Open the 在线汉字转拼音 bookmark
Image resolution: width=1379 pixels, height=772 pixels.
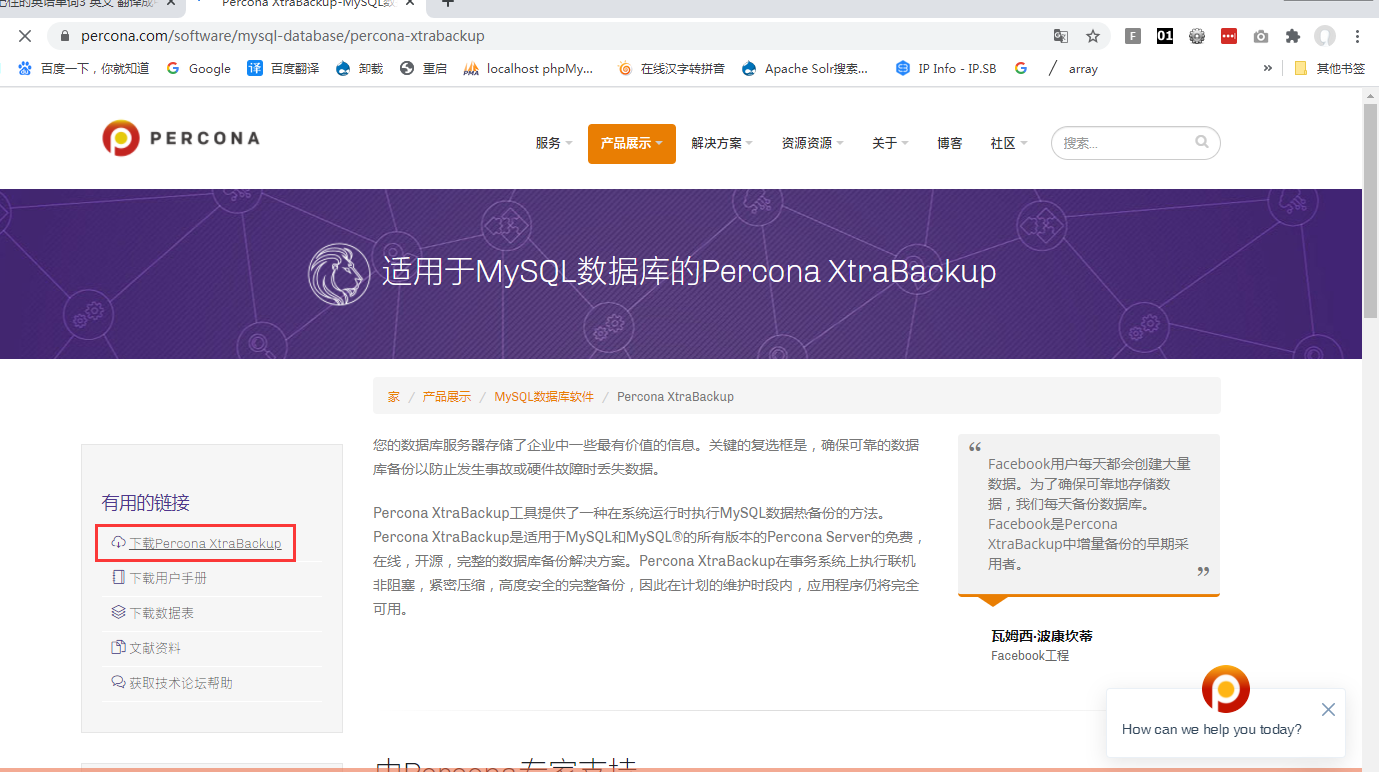[x=671, y=68]
